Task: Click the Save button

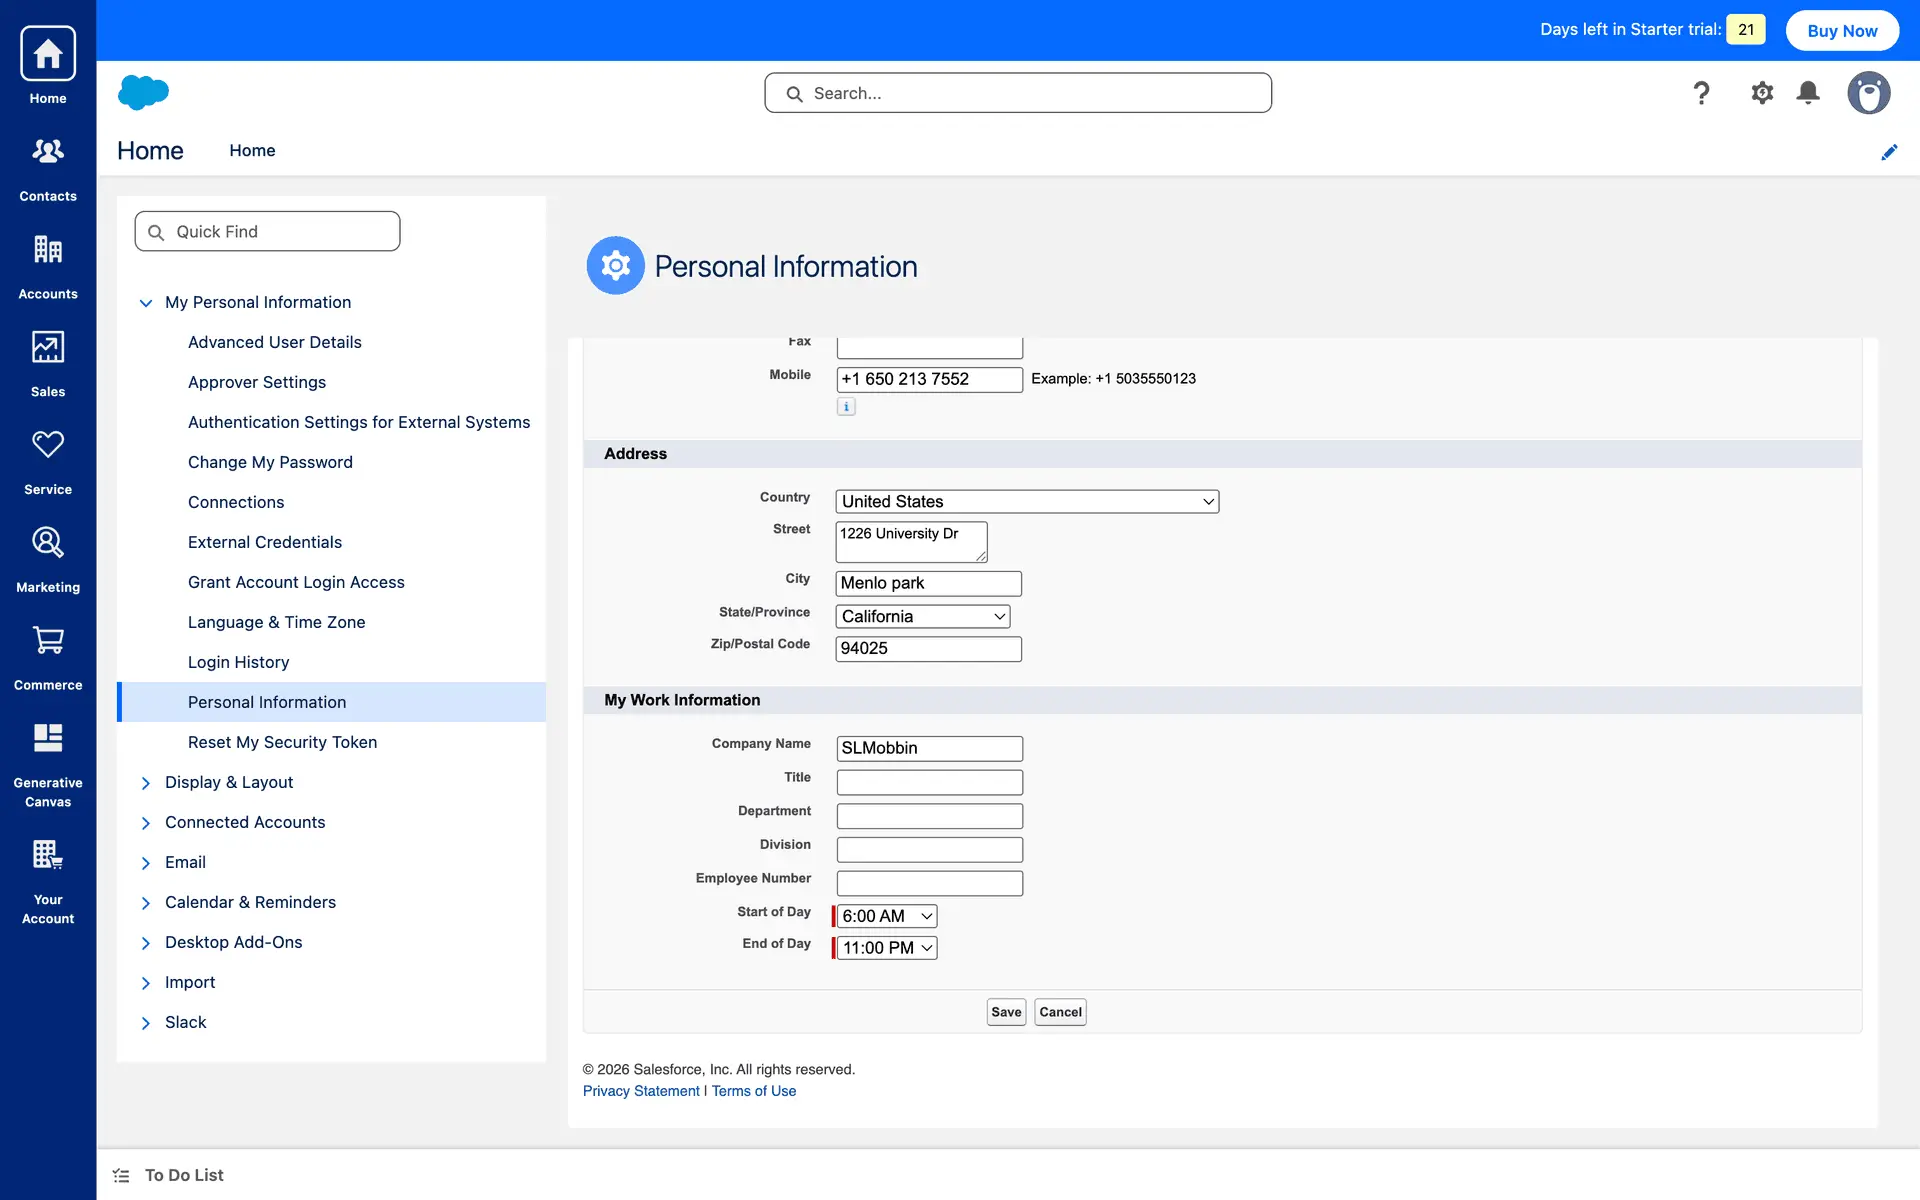Action: [x=1005, y=1012]
